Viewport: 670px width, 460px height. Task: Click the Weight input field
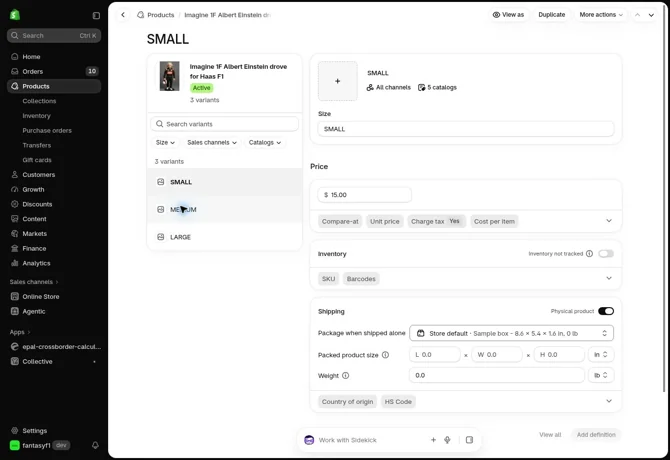pos(497,375)
